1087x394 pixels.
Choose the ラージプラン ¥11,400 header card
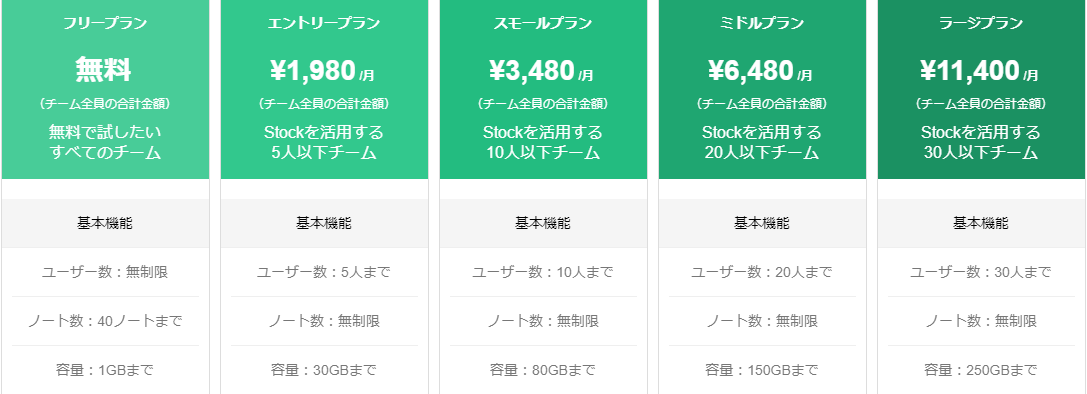tap(982, 89)
